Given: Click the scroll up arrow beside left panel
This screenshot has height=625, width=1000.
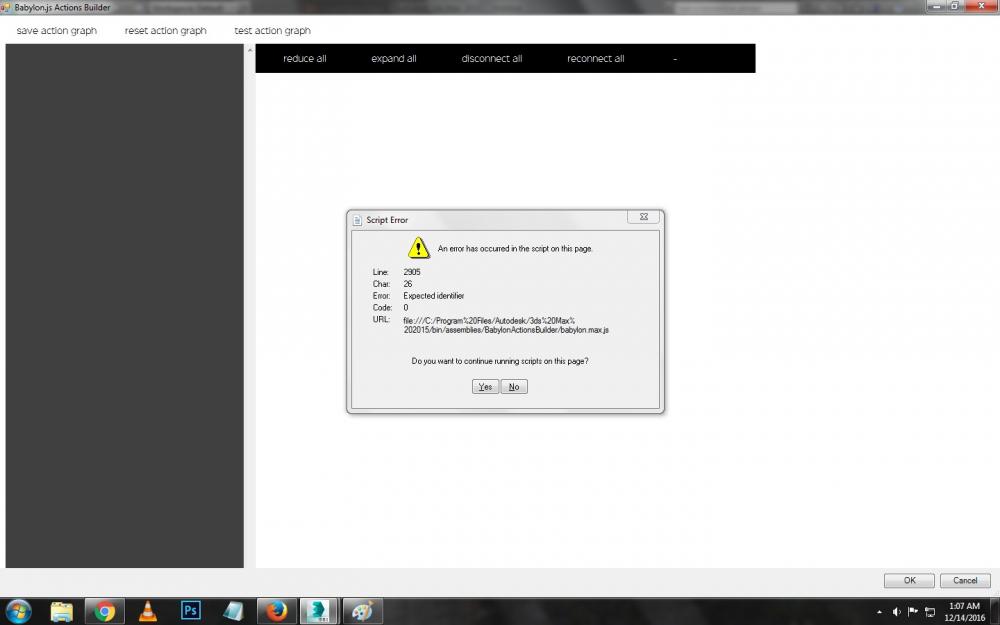Looking at the screenshot, I should click(x=250, y=50).
